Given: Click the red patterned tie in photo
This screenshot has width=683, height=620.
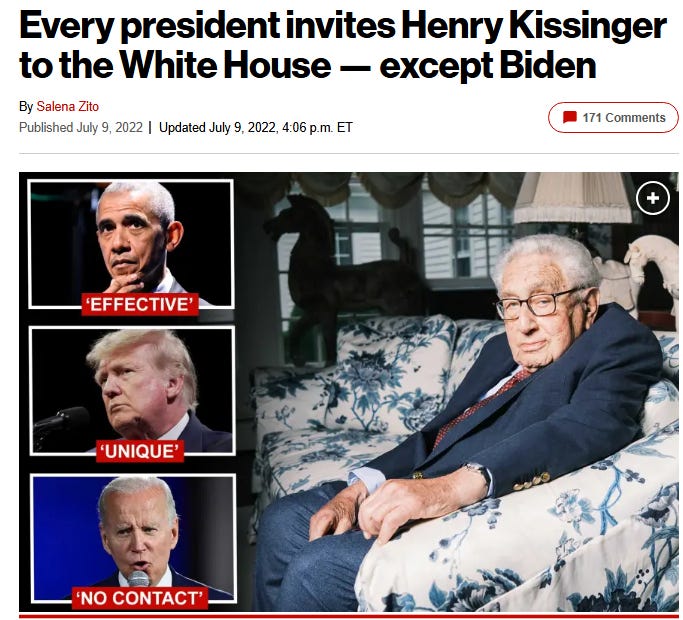Looking at the screenshot, I should [481, 405].
